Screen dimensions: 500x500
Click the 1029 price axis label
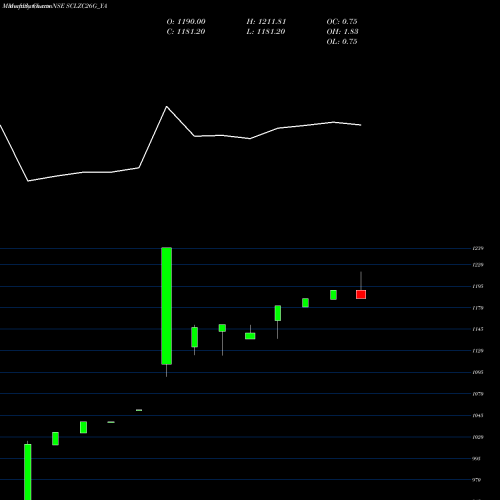pyautogui.click(x=478, y=437)
